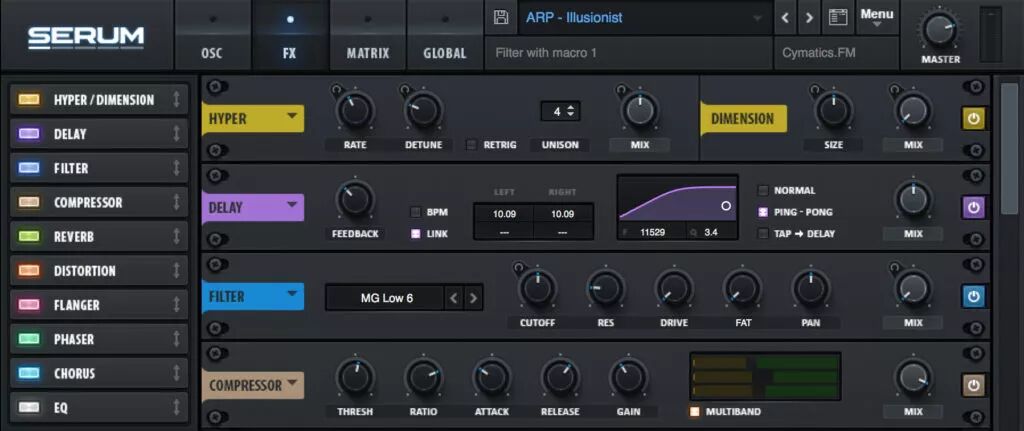
Task: Click the Phaser rack color icon
Action: tap(29, 339)
